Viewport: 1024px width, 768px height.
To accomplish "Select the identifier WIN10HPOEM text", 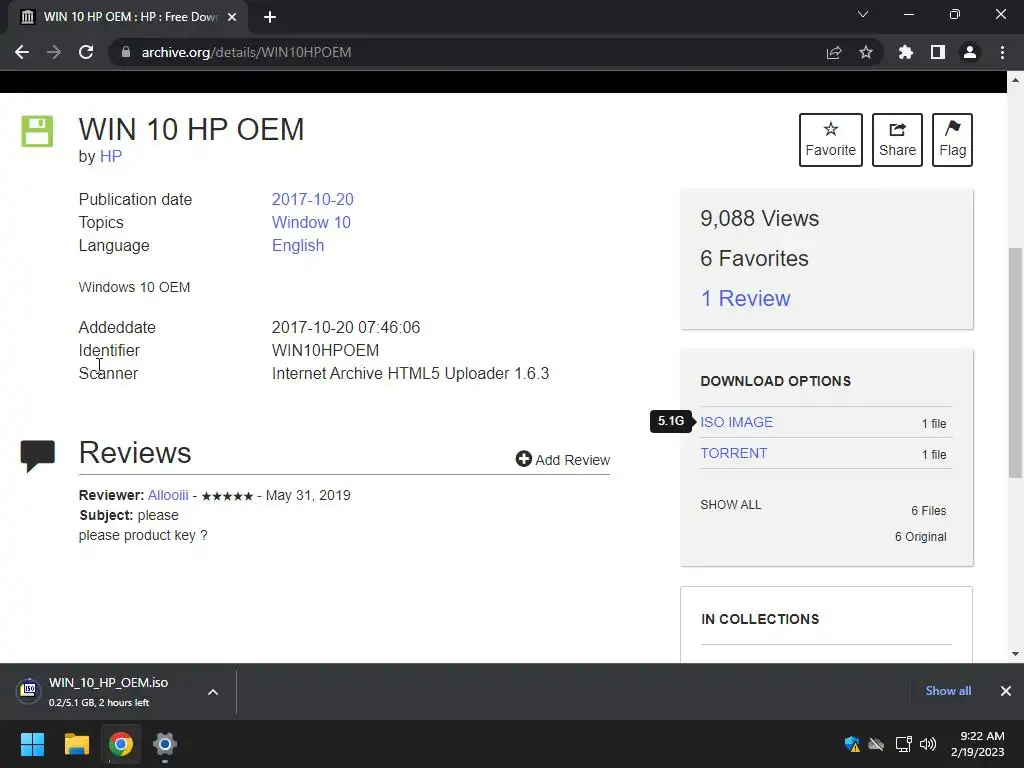I will 325,351.
